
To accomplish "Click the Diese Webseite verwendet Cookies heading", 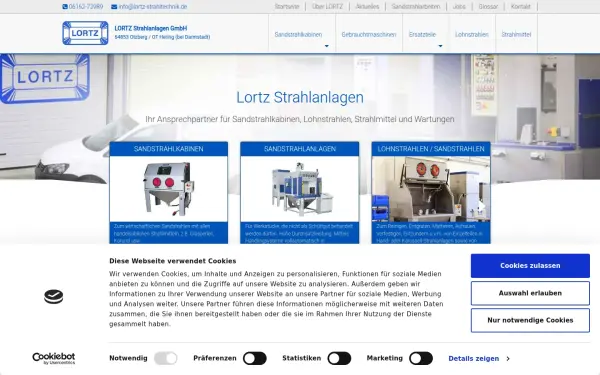I will pos(173,261).
